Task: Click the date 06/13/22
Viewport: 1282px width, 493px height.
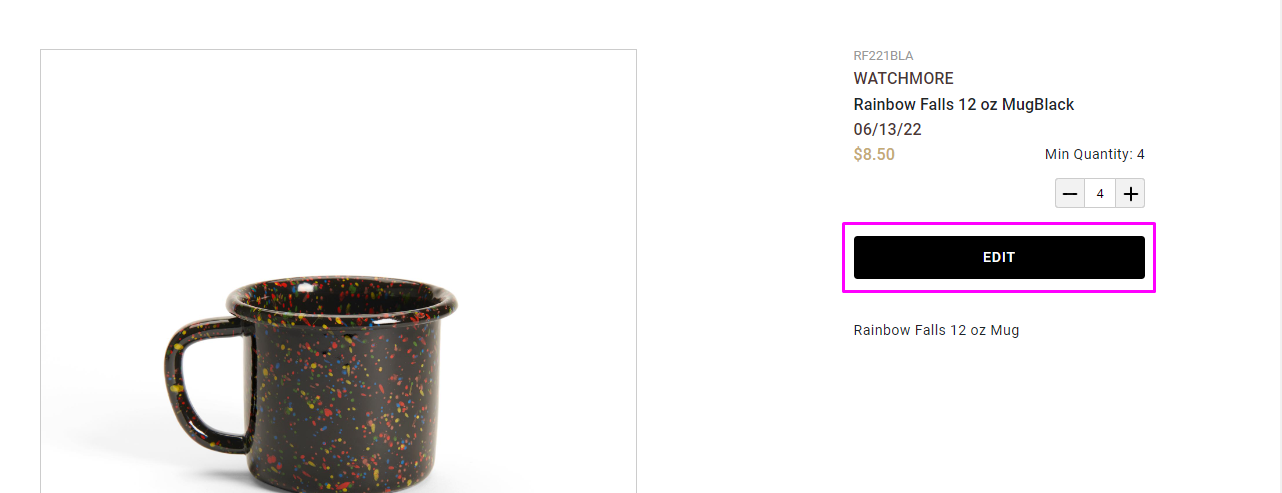Action: point(887,130)
